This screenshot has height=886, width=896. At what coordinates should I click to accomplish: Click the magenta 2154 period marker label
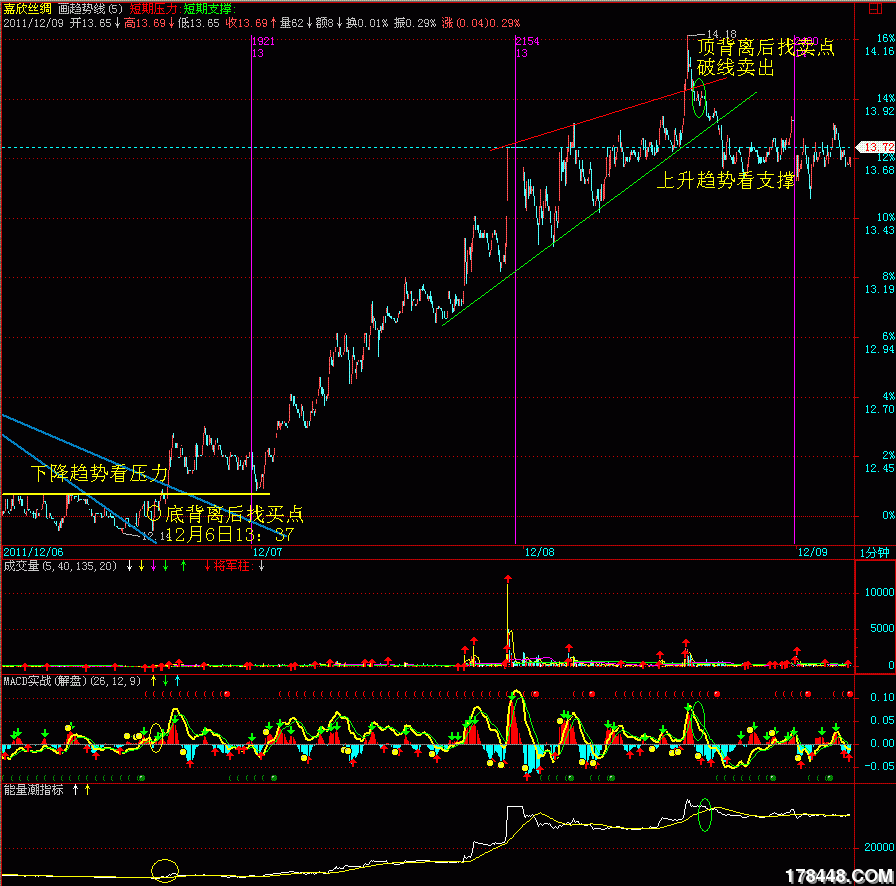coord(527,41)
